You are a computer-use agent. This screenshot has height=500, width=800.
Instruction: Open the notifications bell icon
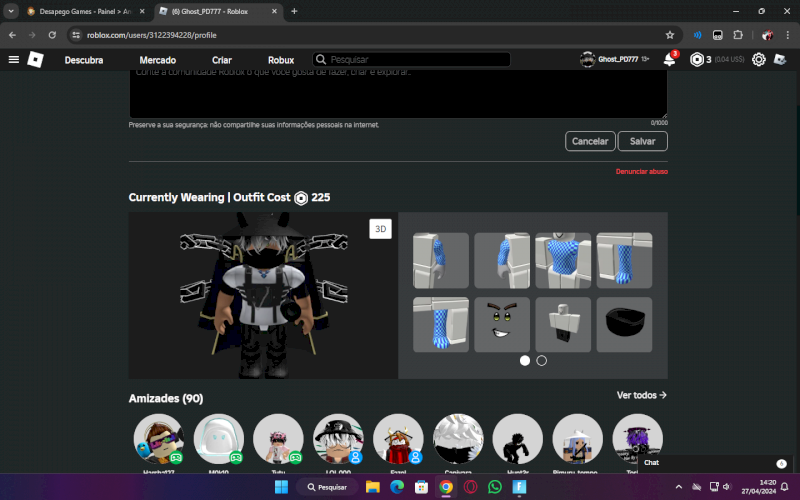click(669, 60)
